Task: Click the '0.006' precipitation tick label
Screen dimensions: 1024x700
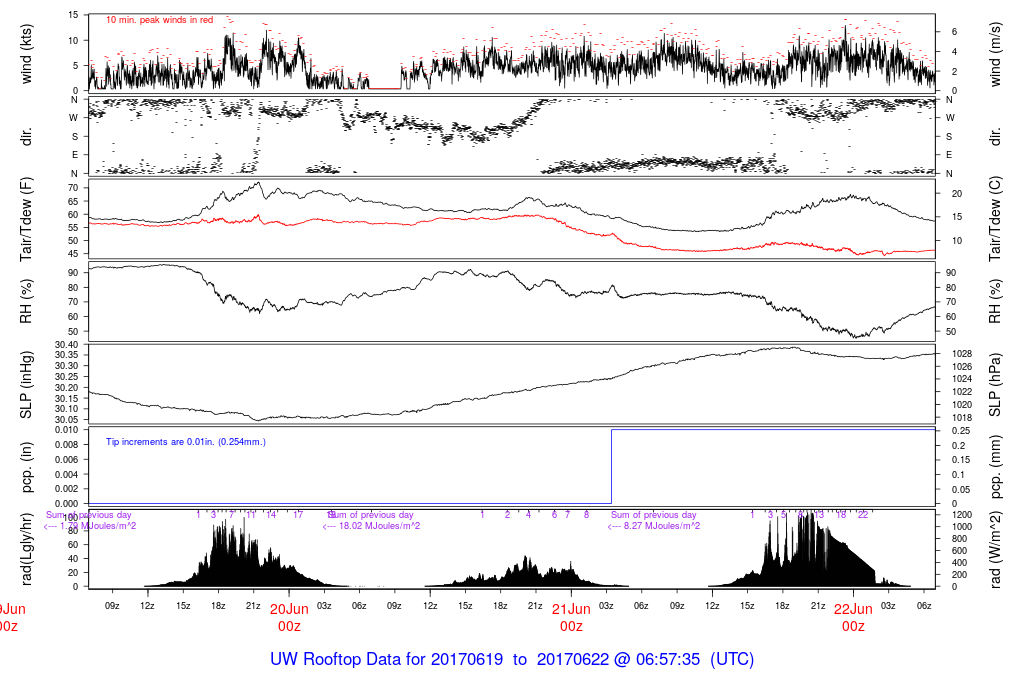Action: 66,460
